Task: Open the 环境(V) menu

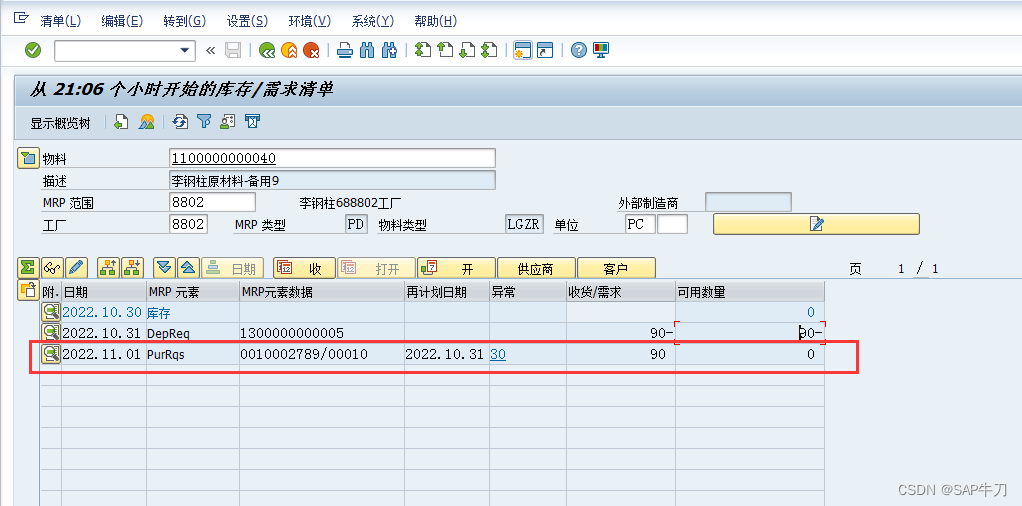Action: coord(310,21)
